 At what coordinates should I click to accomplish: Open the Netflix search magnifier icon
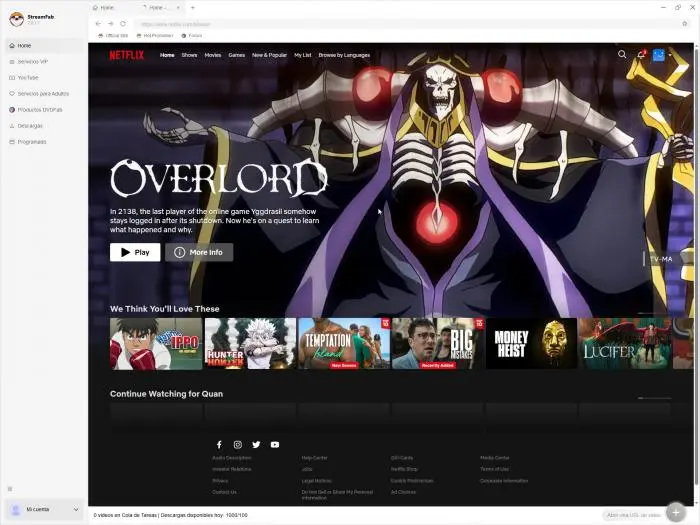tap(622, 54)
